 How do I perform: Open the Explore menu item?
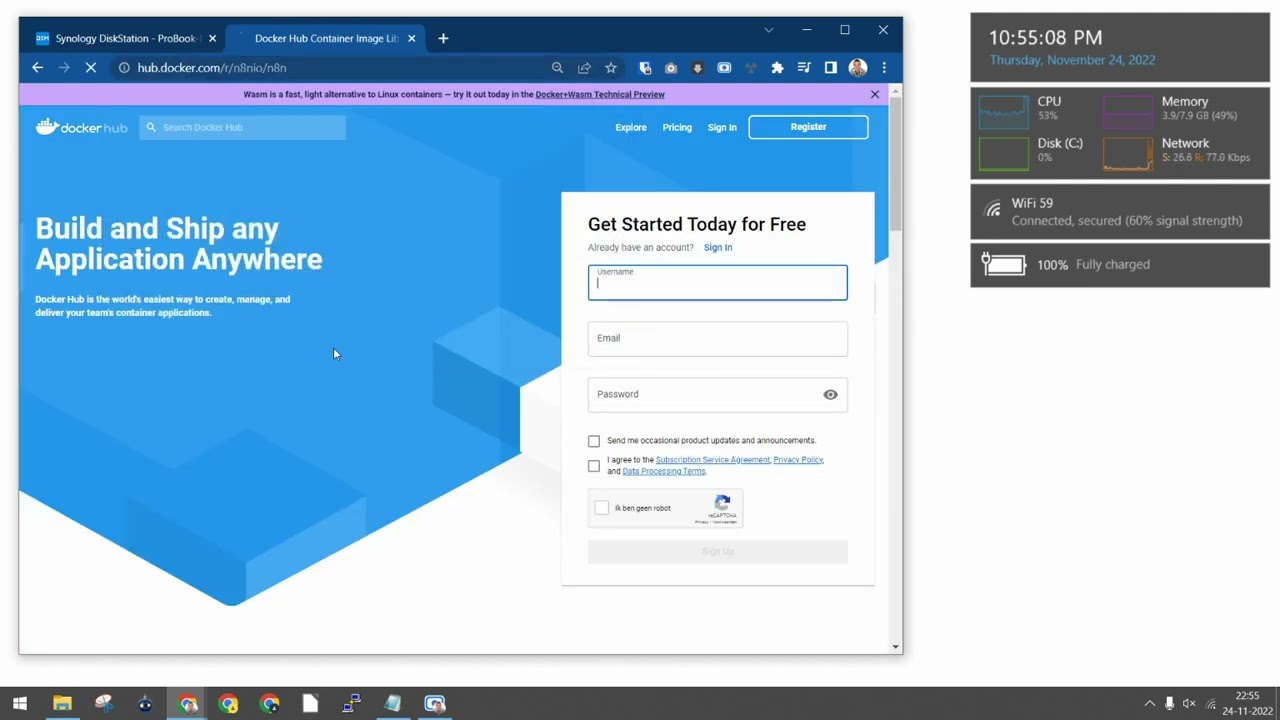click(x=631, y=127)
